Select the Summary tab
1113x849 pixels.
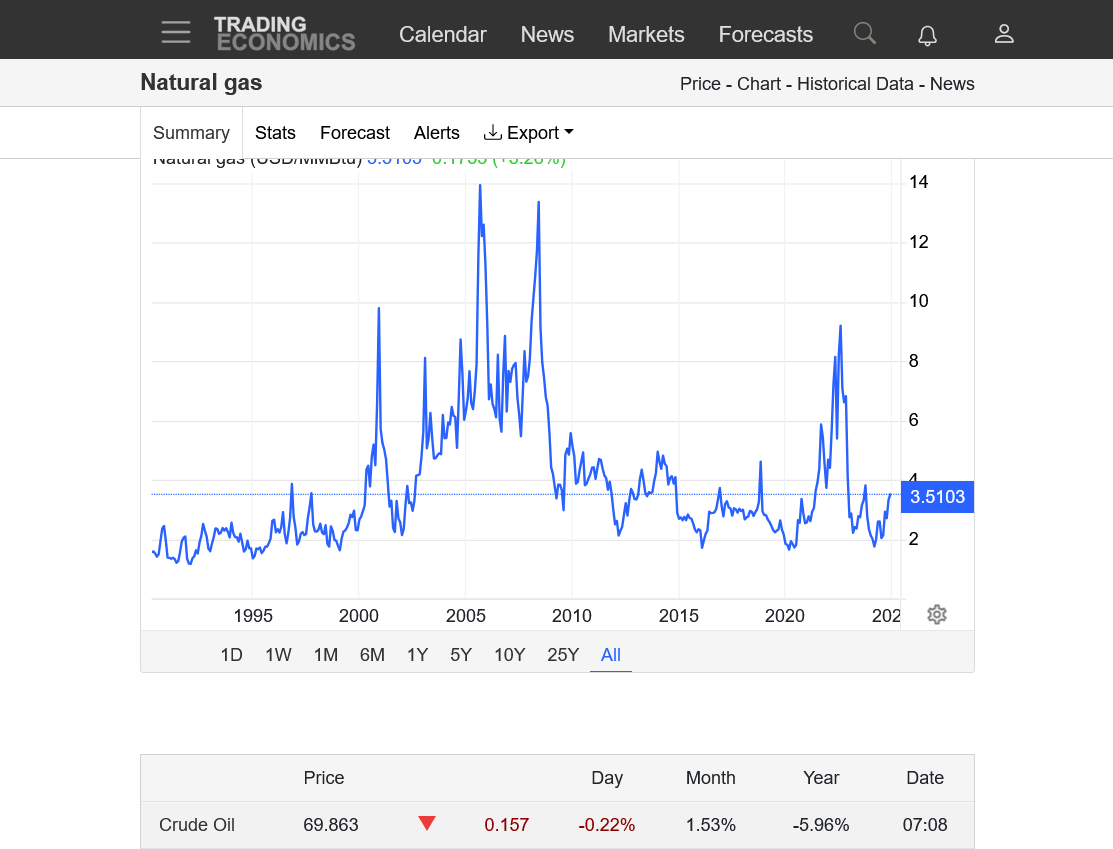(192, 133)
